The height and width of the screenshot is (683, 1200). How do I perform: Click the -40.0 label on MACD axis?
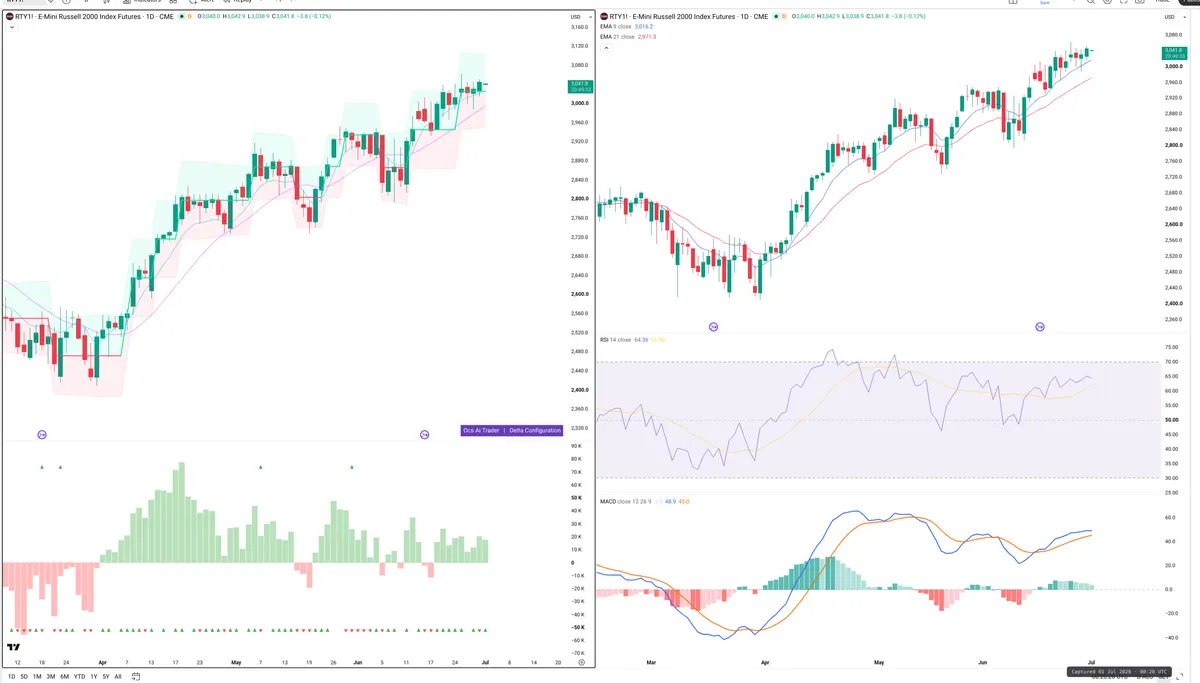tap(1170, 637)
